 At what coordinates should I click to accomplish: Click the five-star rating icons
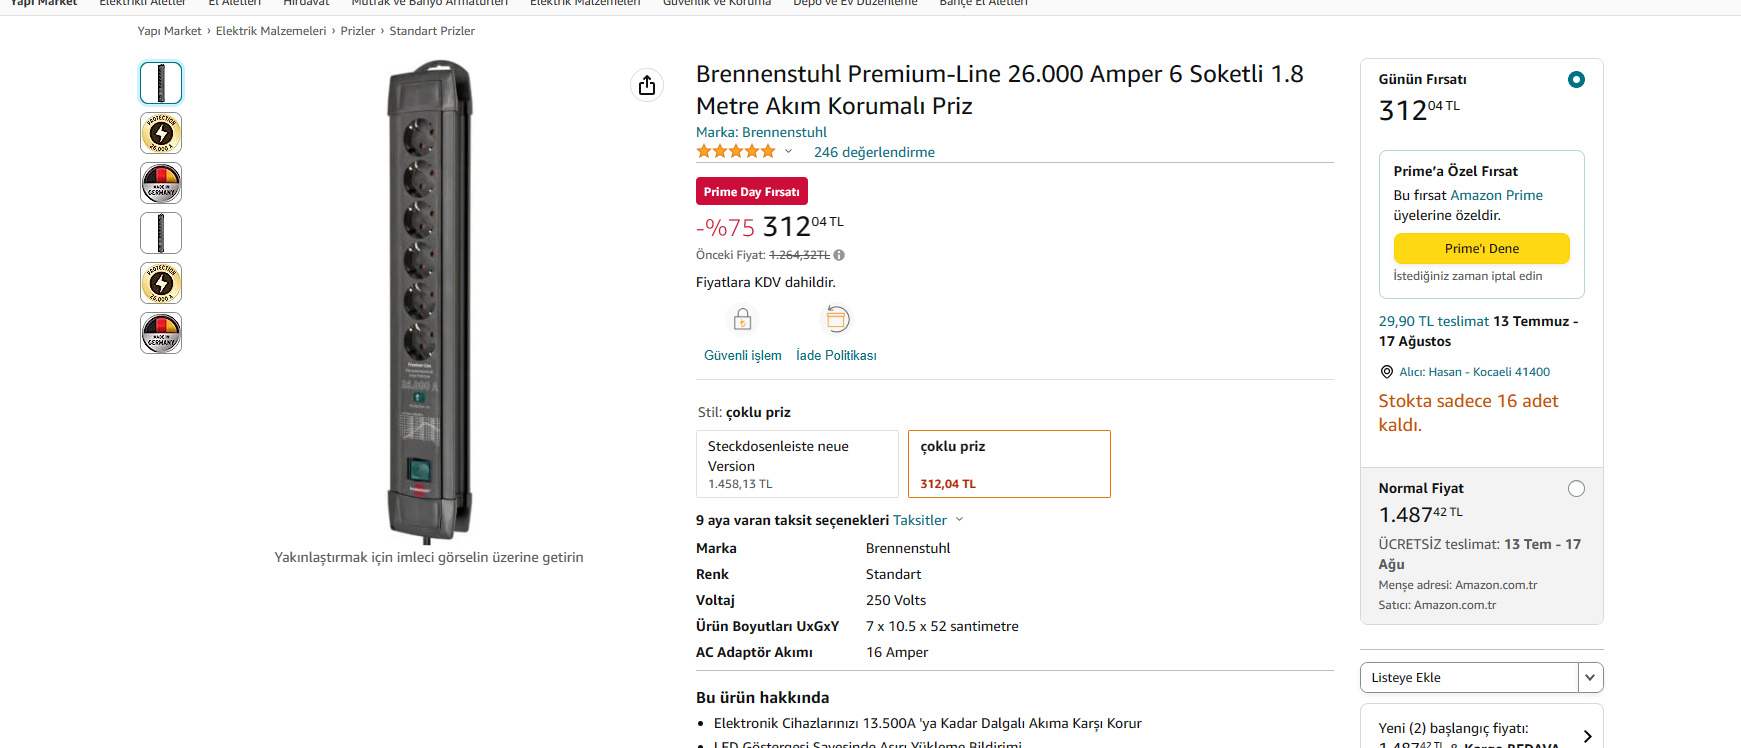click(x=736, y=152)
